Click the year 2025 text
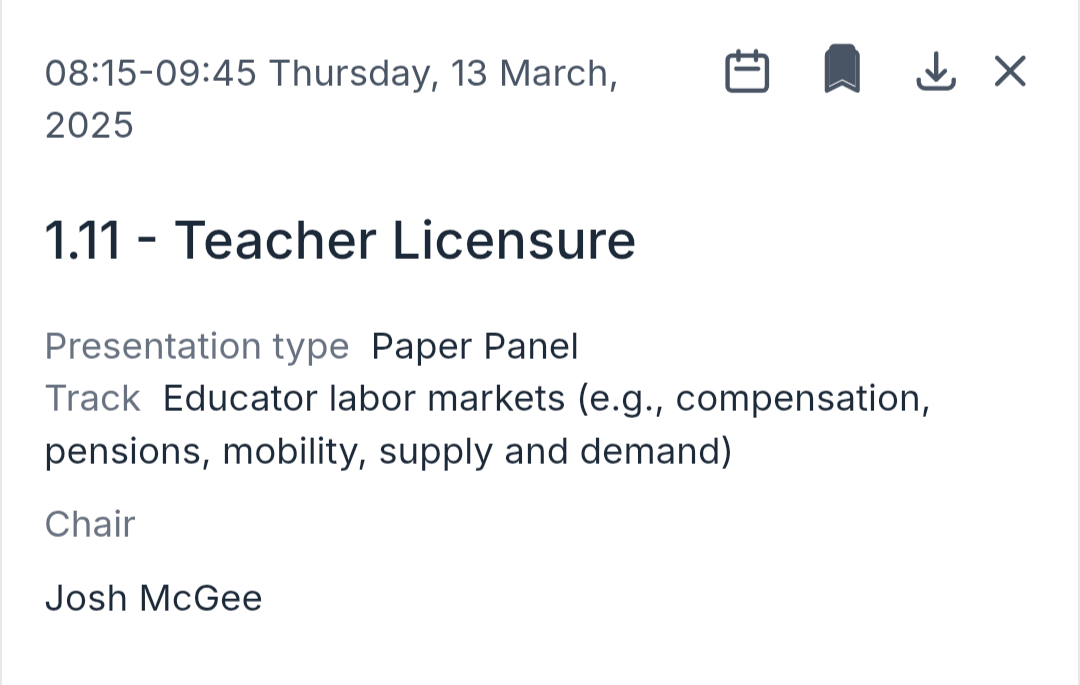This screenshot has height=685, width=1080. 89,126
